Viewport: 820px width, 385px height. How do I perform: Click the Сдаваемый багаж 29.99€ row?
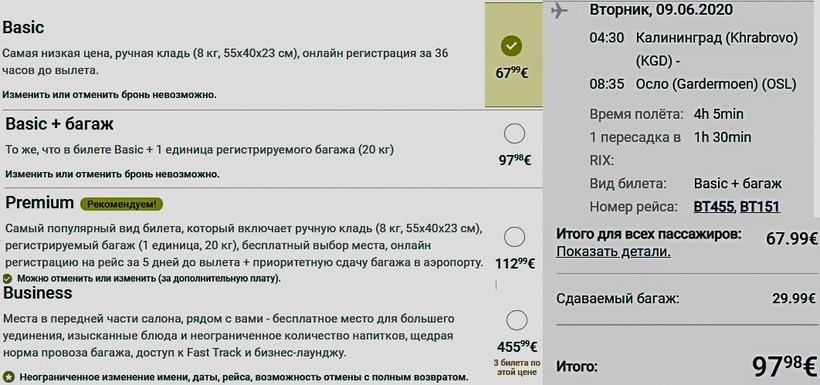point(686,299)
